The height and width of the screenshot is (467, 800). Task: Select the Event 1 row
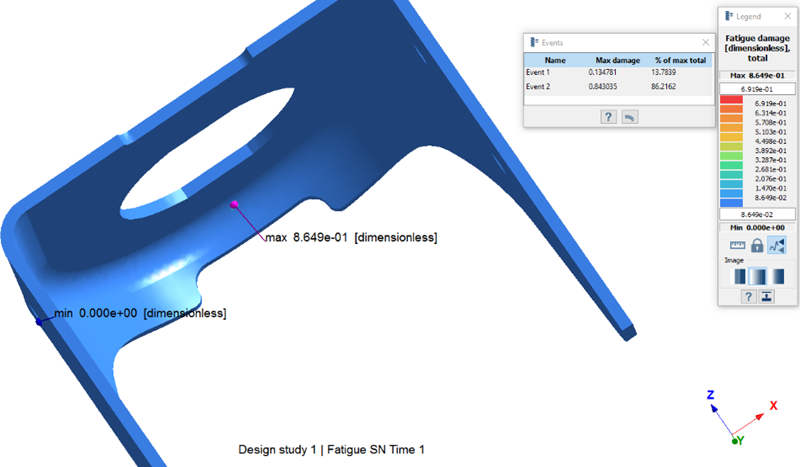click(x=616, y=74)
